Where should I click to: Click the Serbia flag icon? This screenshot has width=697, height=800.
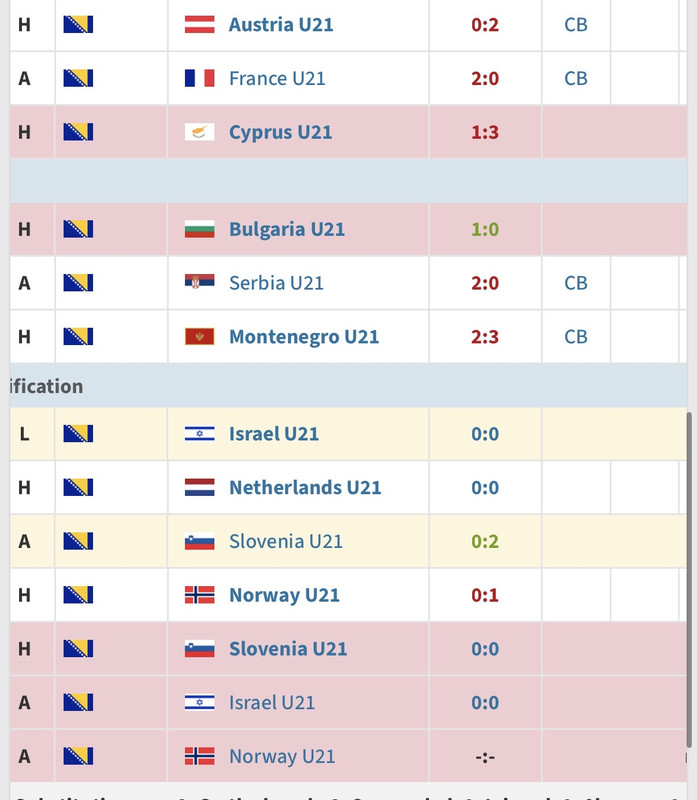pos(199,283)
